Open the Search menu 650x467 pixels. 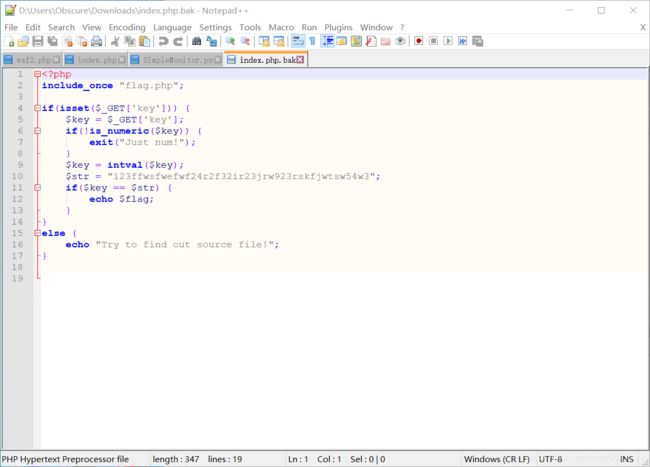[61, 27]
